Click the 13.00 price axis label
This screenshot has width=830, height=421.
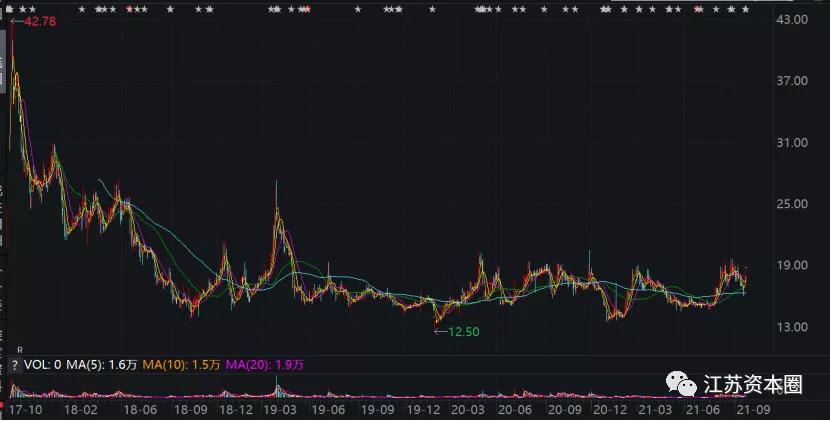[792, 327]
